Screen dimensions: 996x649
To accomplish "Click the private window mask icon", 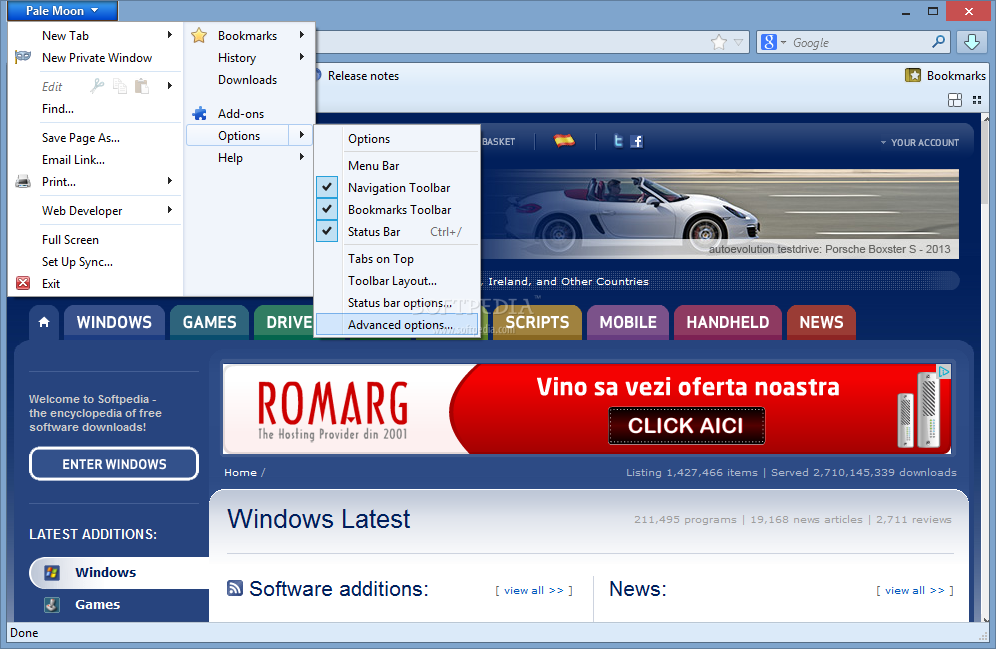I will pyautogui.click(x=23, y=57).
